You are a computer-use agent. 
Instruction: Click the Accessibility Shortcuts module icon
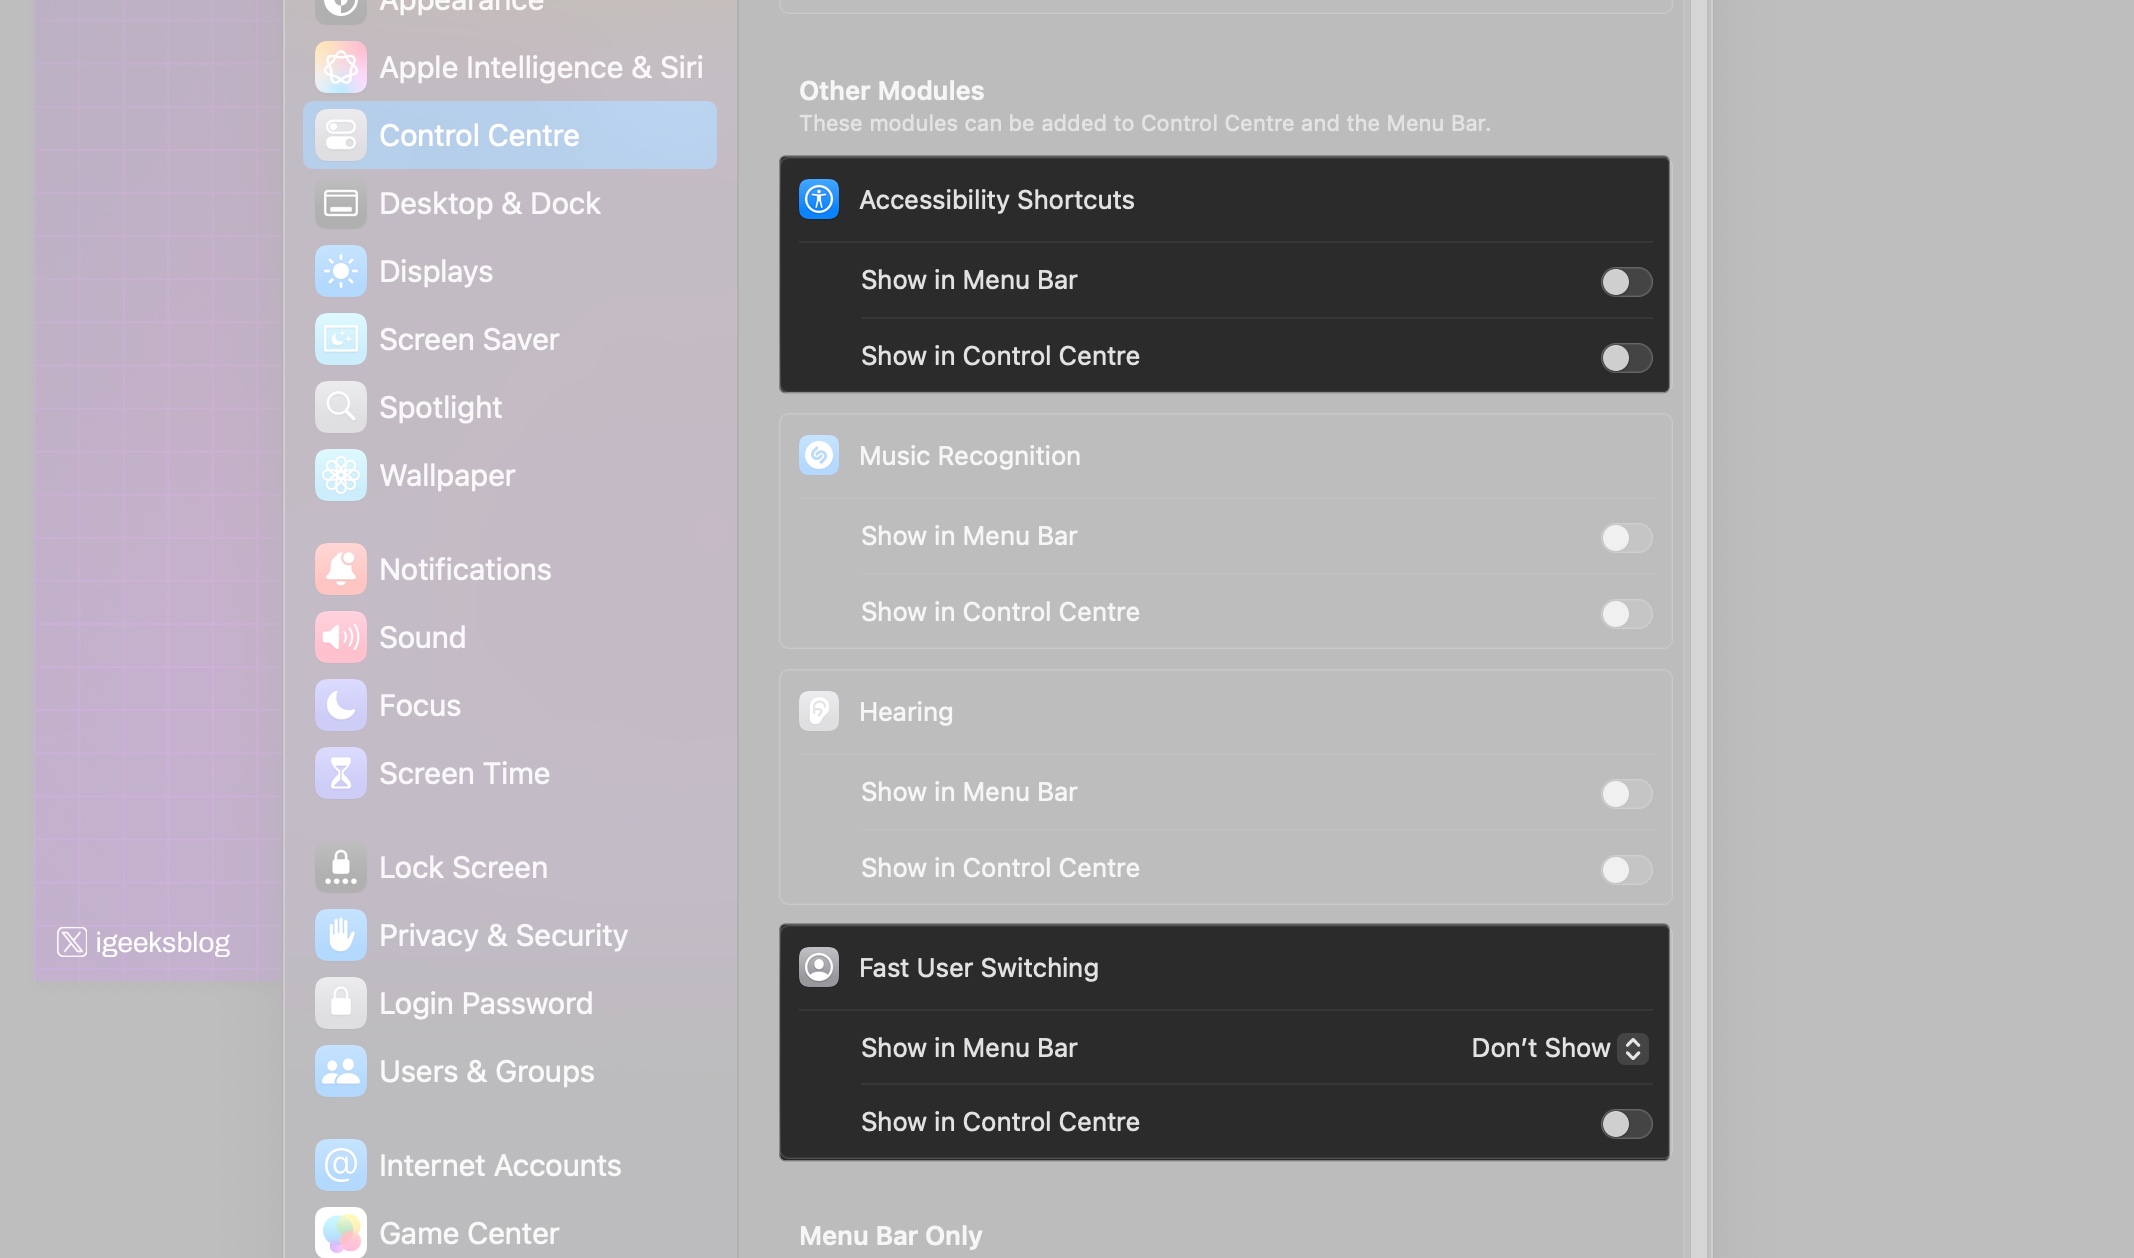819,199
